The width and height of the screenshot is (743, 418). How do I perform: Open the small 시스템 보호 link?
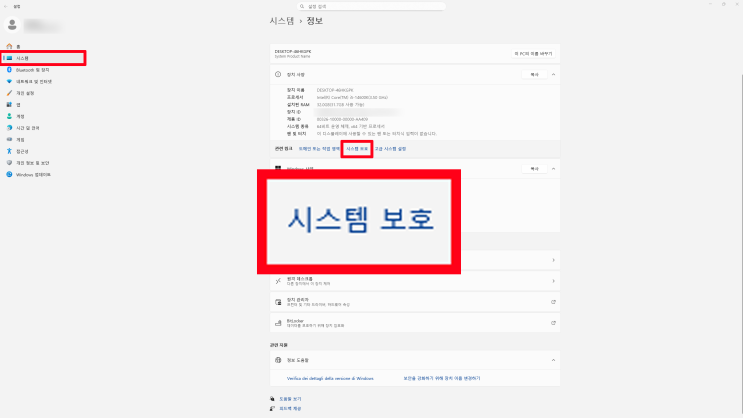[357, 149]
